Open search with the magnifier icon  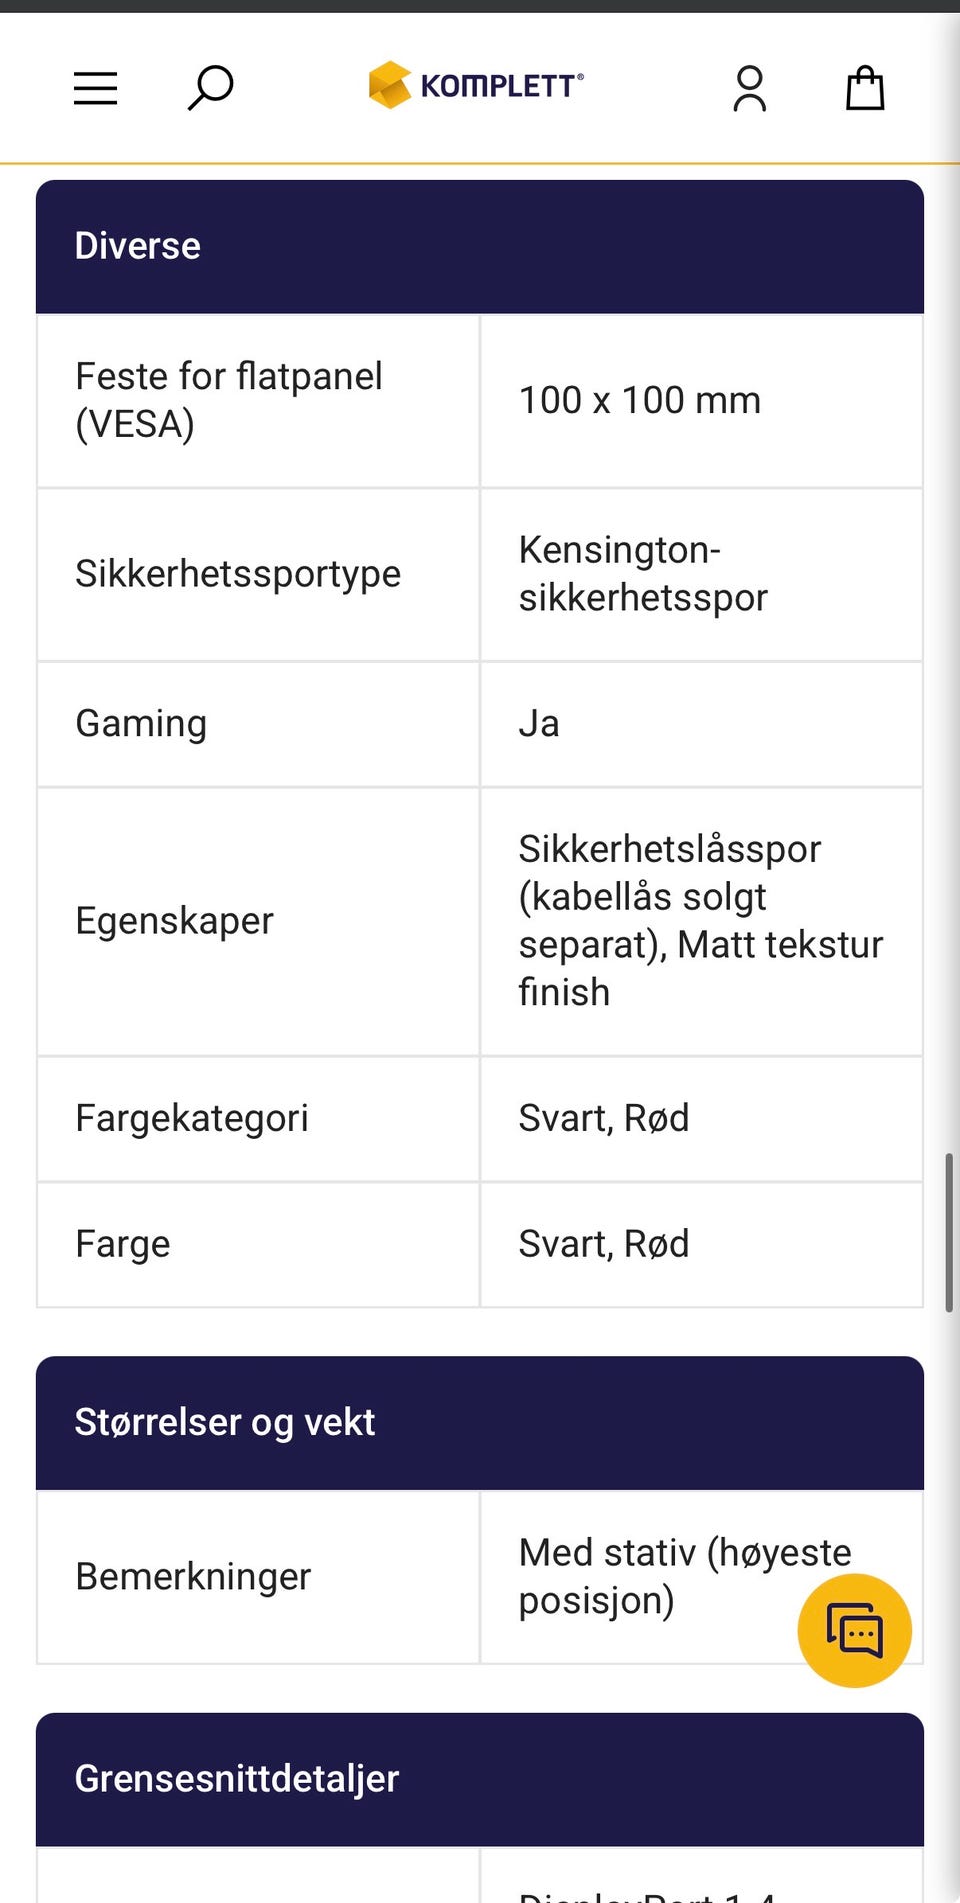tap(210, 88)
